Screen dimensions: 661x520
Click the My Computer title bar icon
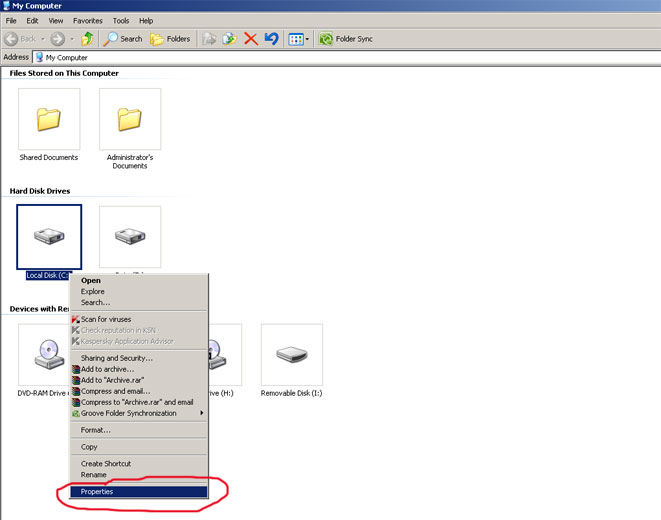coord(6,5)
